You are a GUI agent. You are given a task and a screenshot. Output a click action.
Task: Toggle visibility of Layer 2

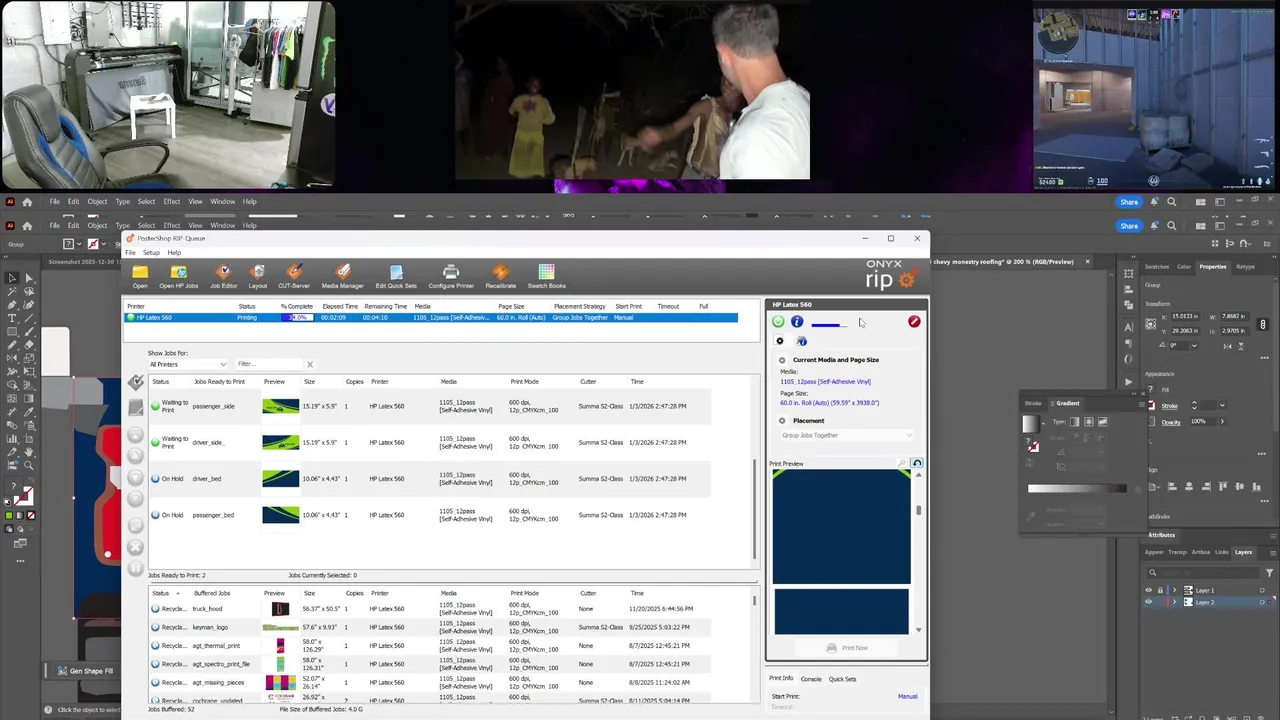point(1148,602)
